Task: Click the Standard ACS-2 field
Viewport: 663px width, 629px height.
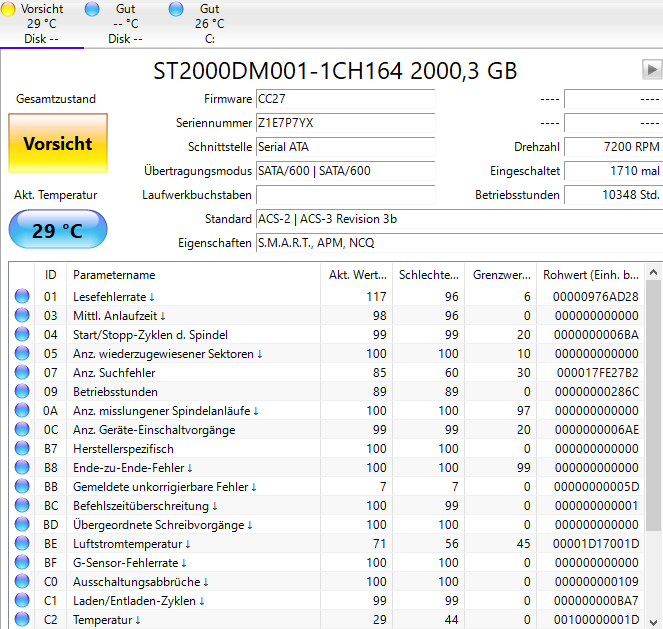Action: (460, 219)
